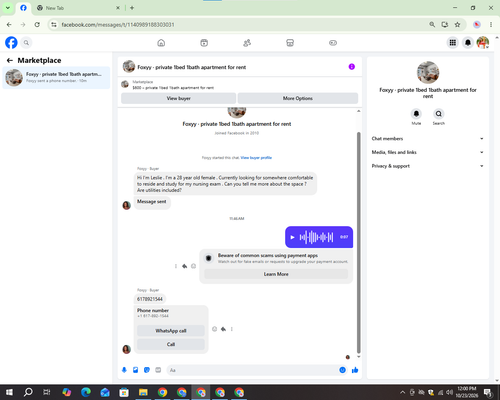The width and height of the screenshot is (500, 400).
Task: Click the chat scrollbar
Action: coord(359,242)
